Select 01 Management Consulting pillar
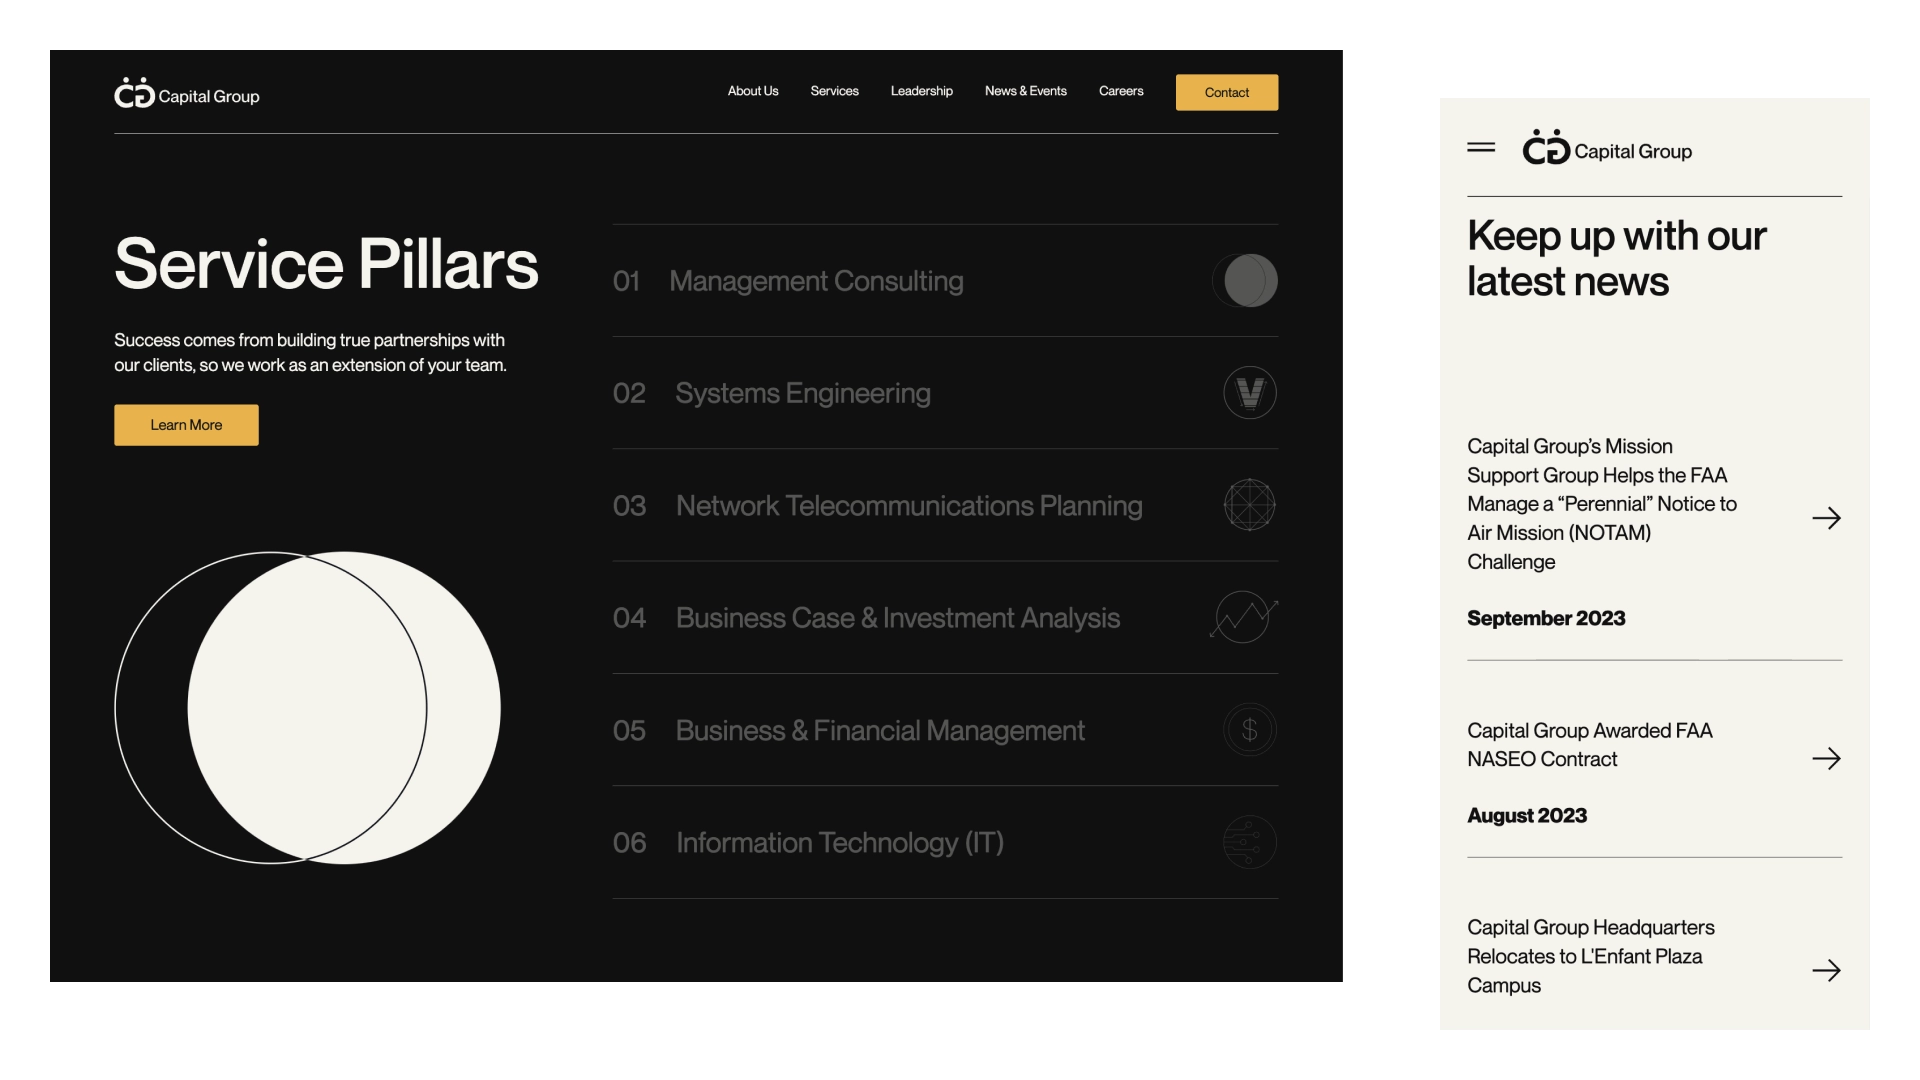This screenshot has height=1080, width=1920. pos(945,281)
